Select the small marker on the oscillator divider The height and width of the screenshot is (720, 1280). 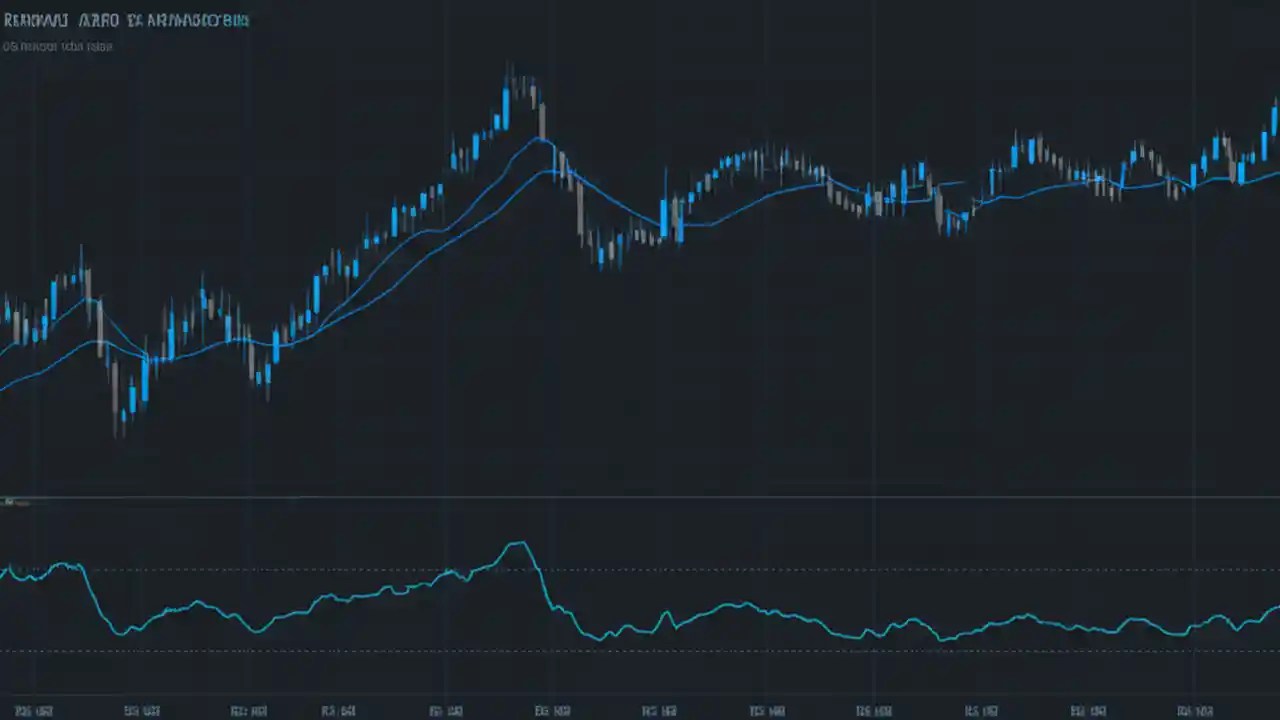click(14, 501)
